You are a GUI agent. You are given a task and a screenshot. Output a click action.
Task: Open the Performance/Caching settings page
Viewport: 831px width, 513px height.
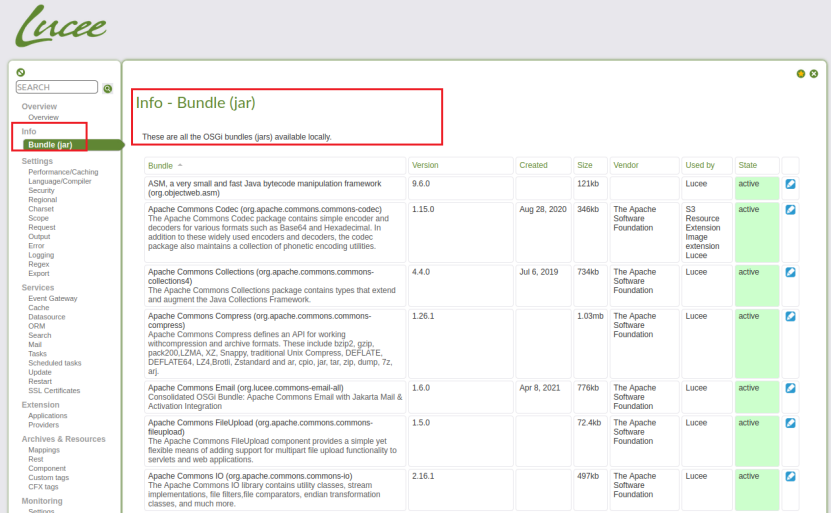click(63, 172)
